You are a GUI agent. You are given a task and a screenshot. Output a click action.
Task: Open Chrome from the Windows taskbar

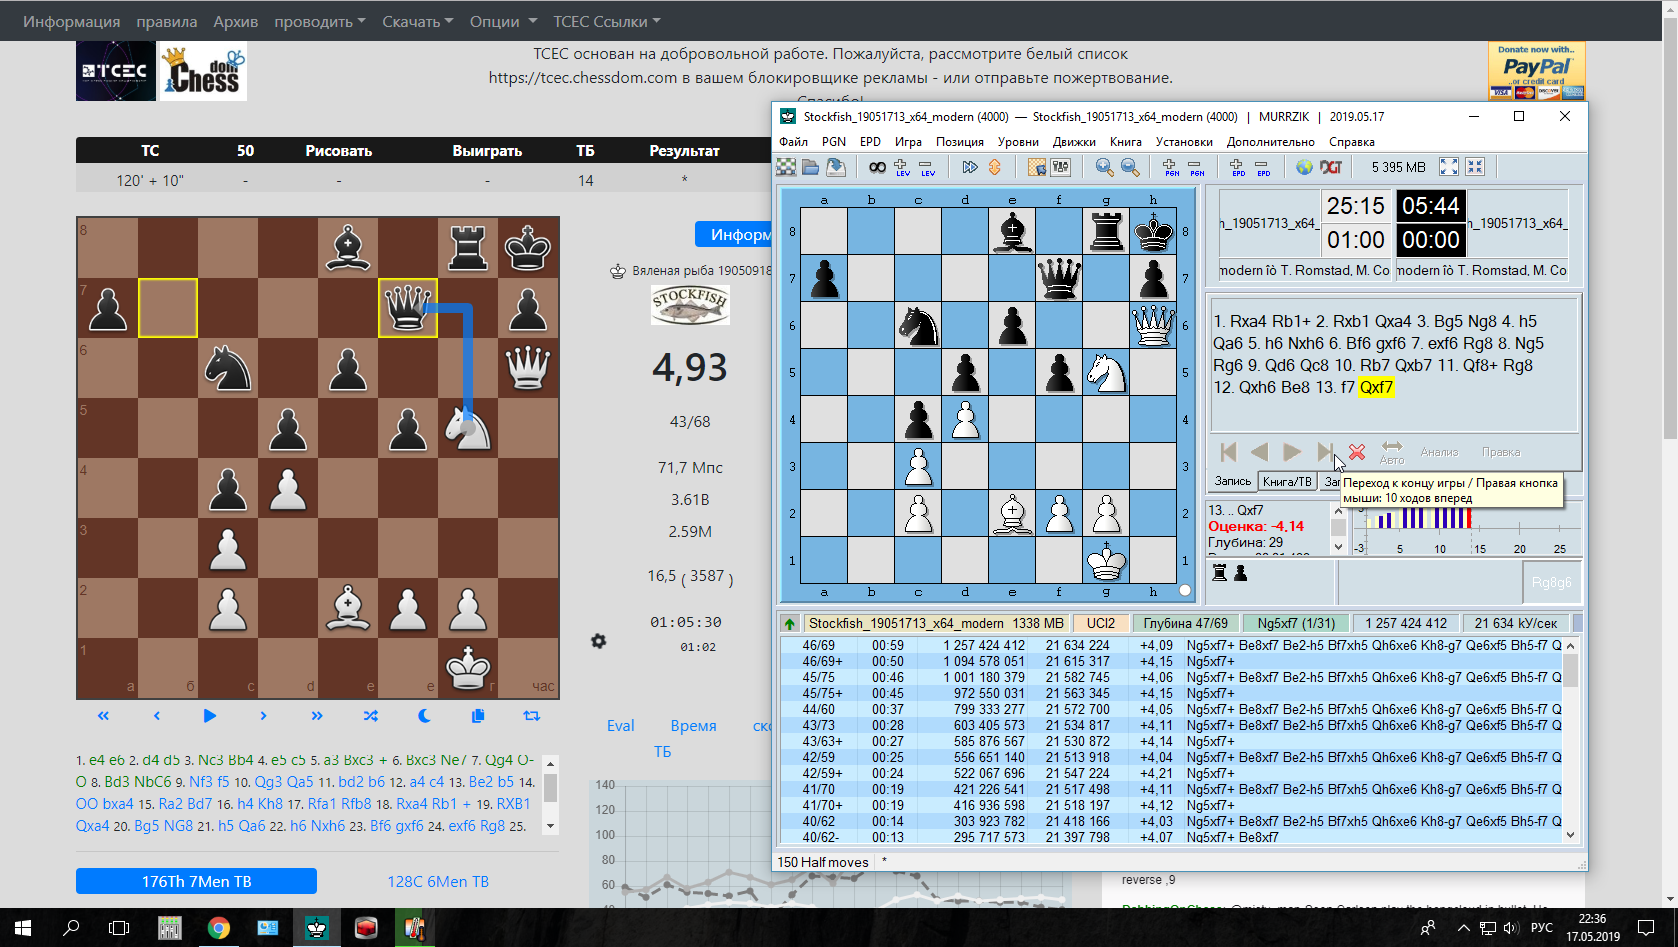(x=218, y=928)
